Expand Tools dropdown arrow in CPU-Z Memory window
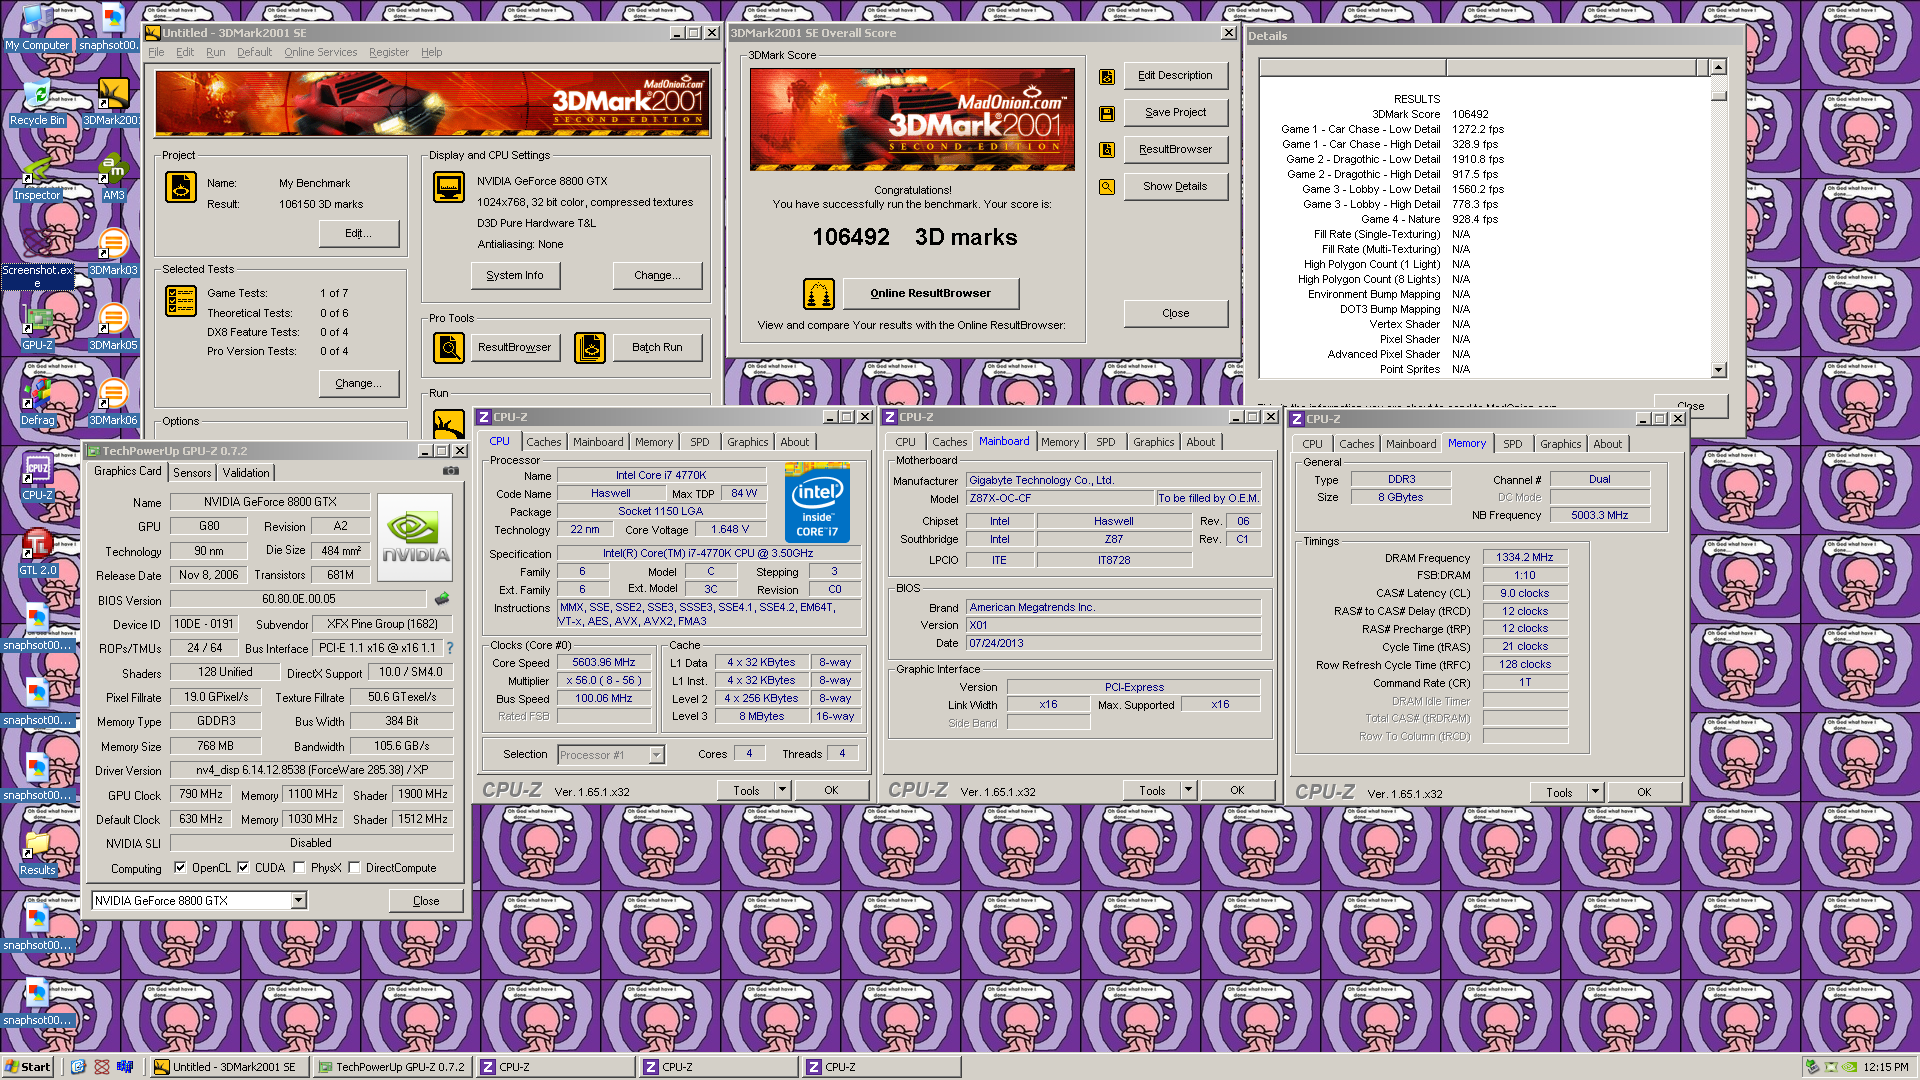The height and width of the screenshot is (1080, 1920). coord(1595,792)
